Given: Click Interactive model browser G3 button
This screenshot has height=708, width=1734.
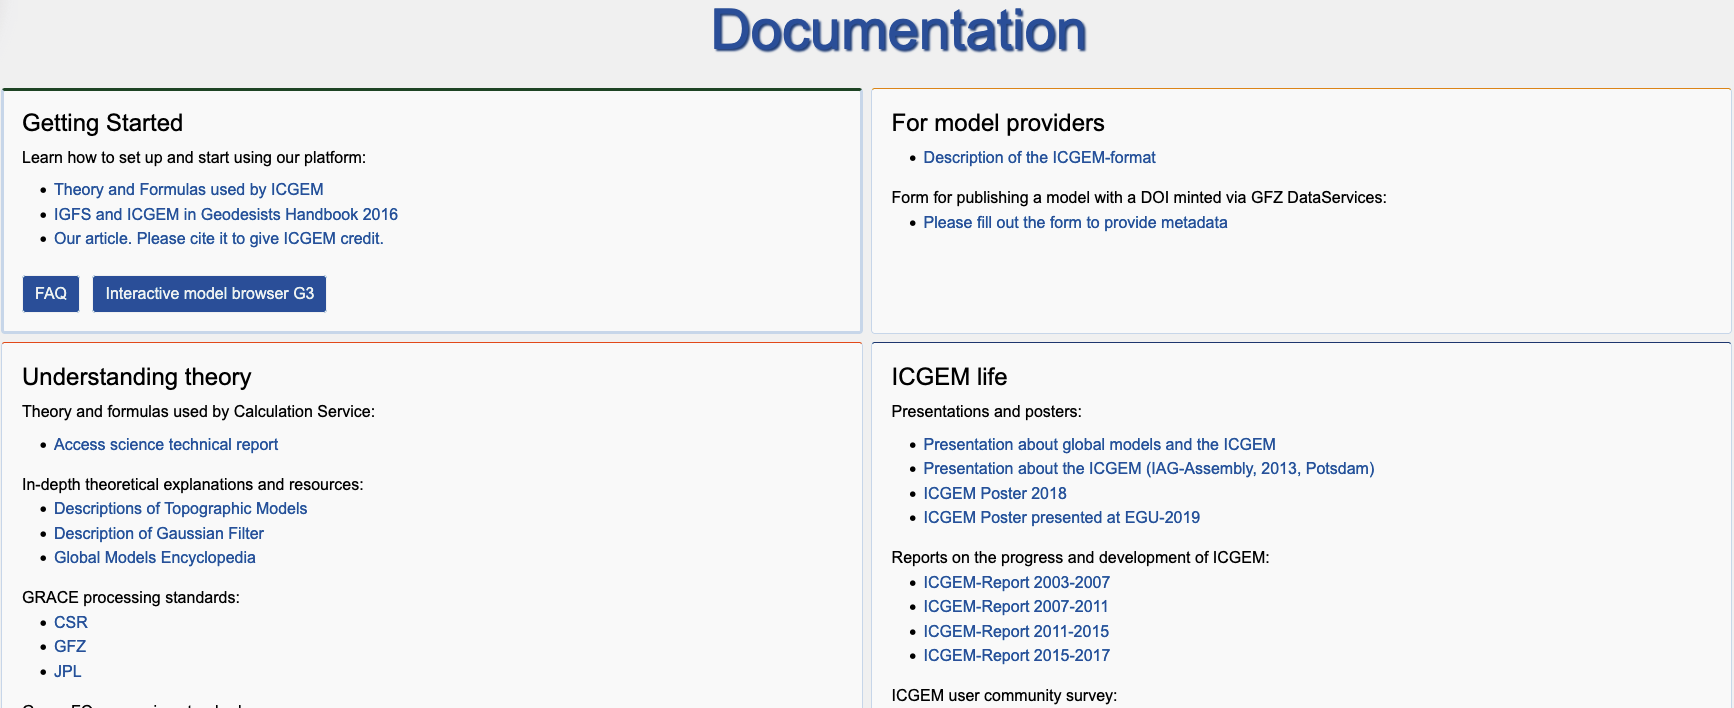Looking at the screenshot, I should coord(209,294).
